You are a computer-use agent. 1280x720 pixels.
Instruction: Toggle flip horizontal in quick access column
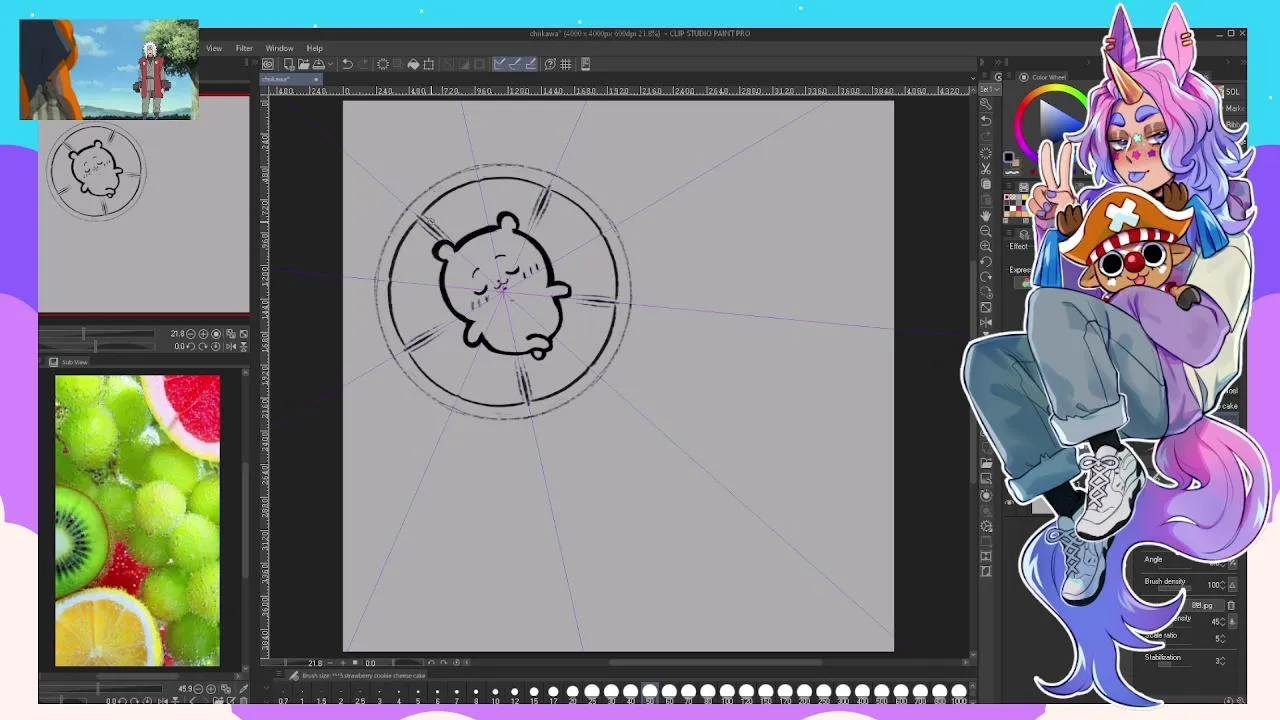click(x=986, y=323)
